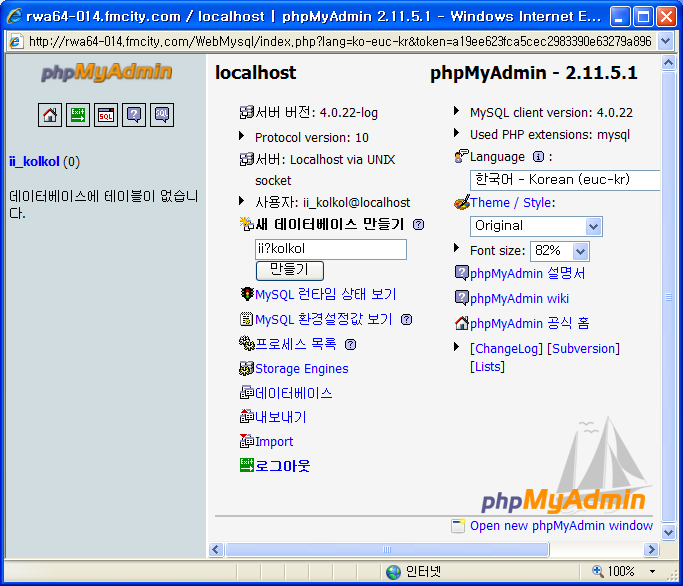Click the help icon beside 프로세스 목록
The width and height of the screenshot is (683, 586).
351,345
